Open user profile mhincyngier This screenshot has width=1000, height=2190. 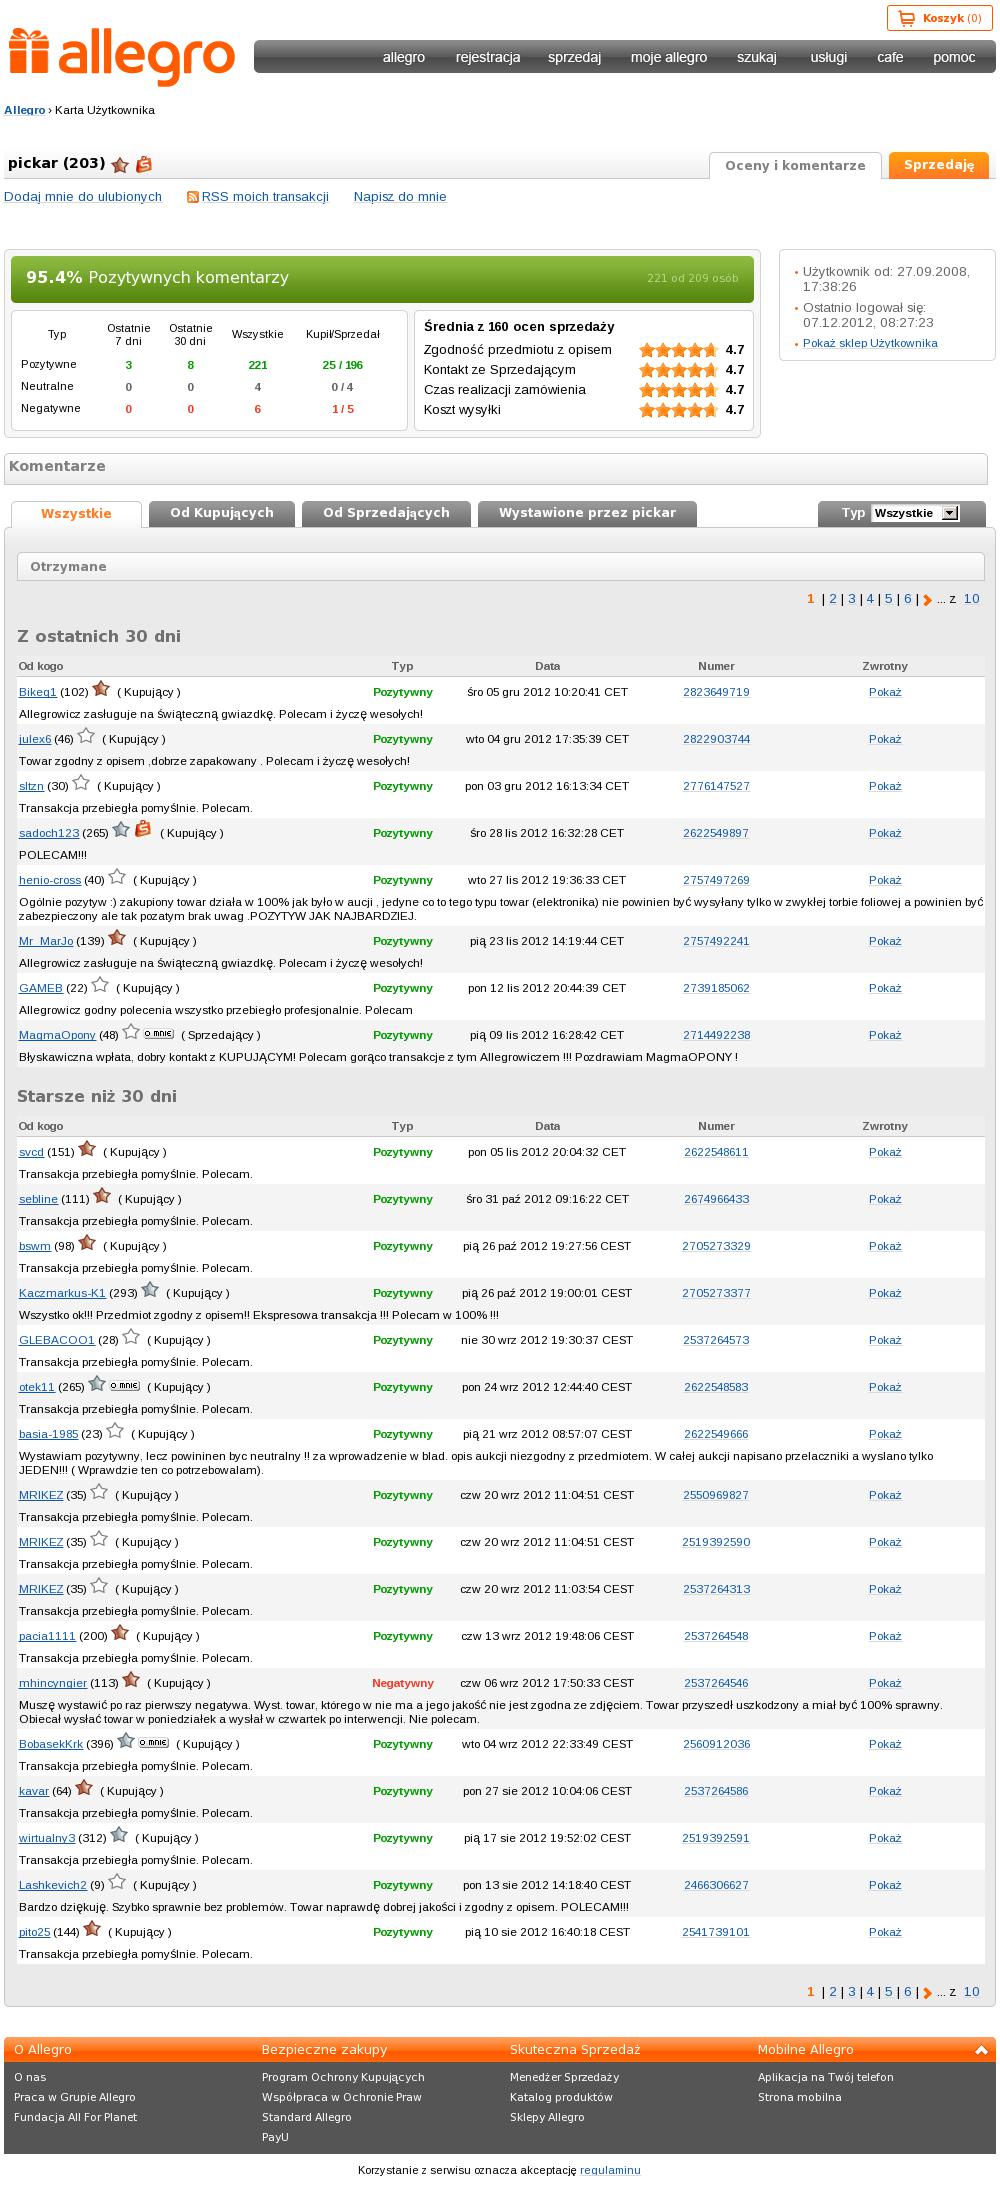53,1683
